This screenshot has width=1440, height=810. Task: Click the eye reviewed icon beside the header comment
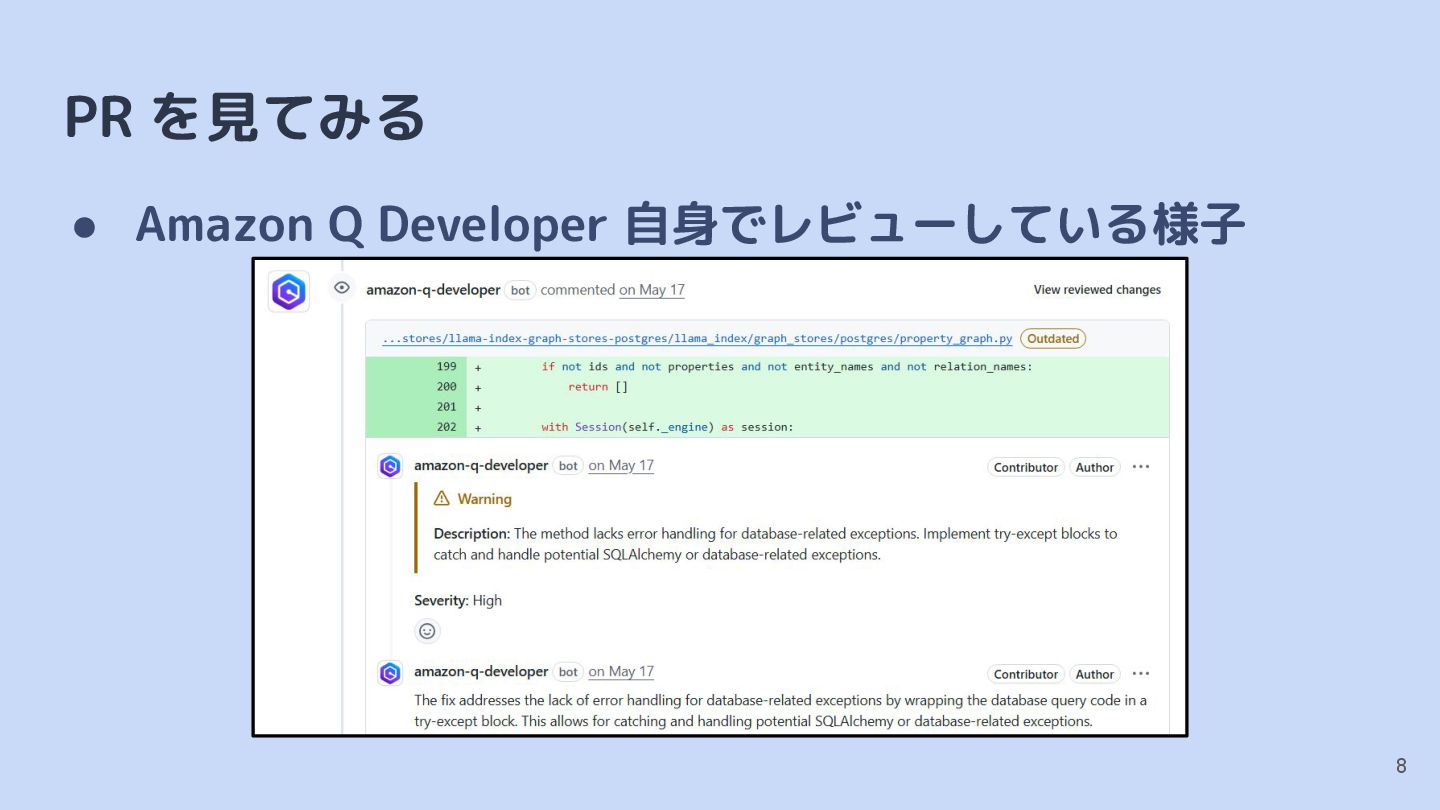[342, 288]
